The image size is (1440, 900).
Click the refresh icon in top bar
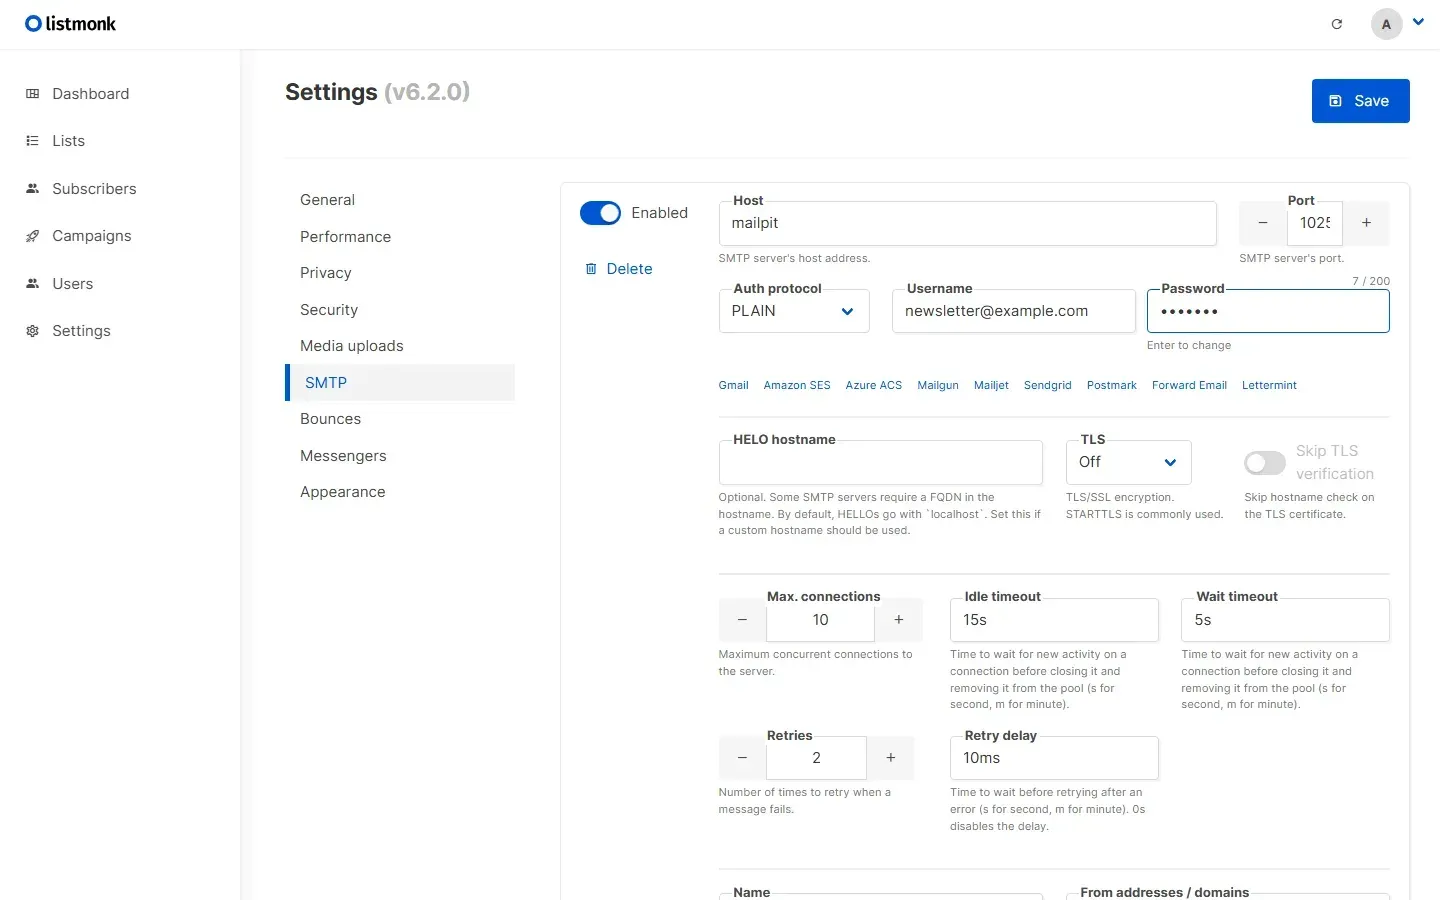tap(1336, 24)
